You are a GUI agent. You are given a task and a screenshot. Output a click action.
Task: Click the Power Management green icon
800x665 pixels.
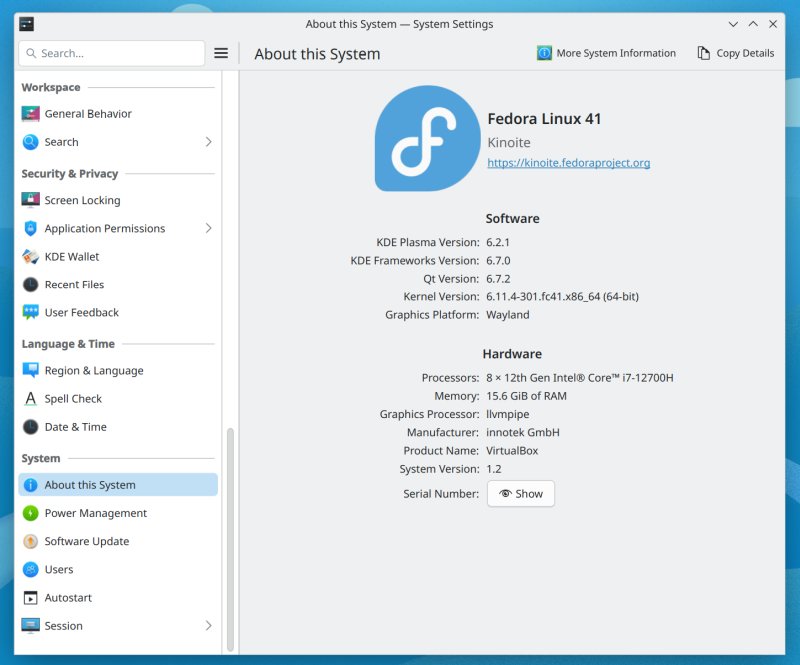pos(31,513)
